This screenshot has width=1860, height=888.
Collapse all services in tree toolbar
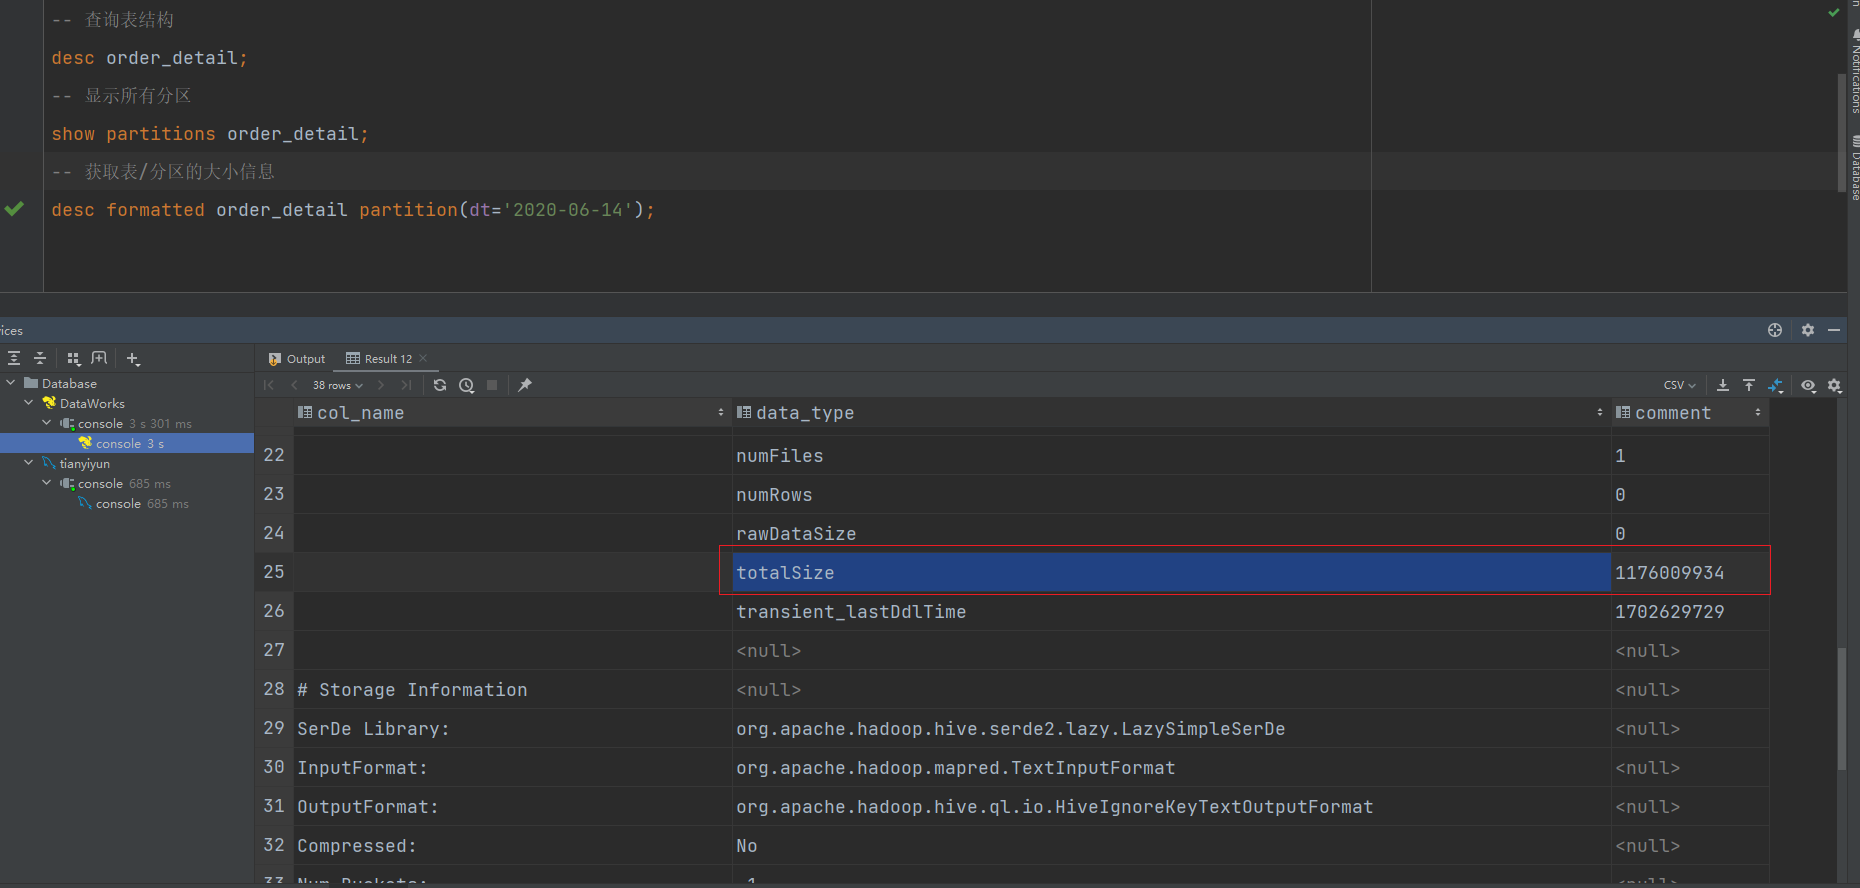(40, 358)
